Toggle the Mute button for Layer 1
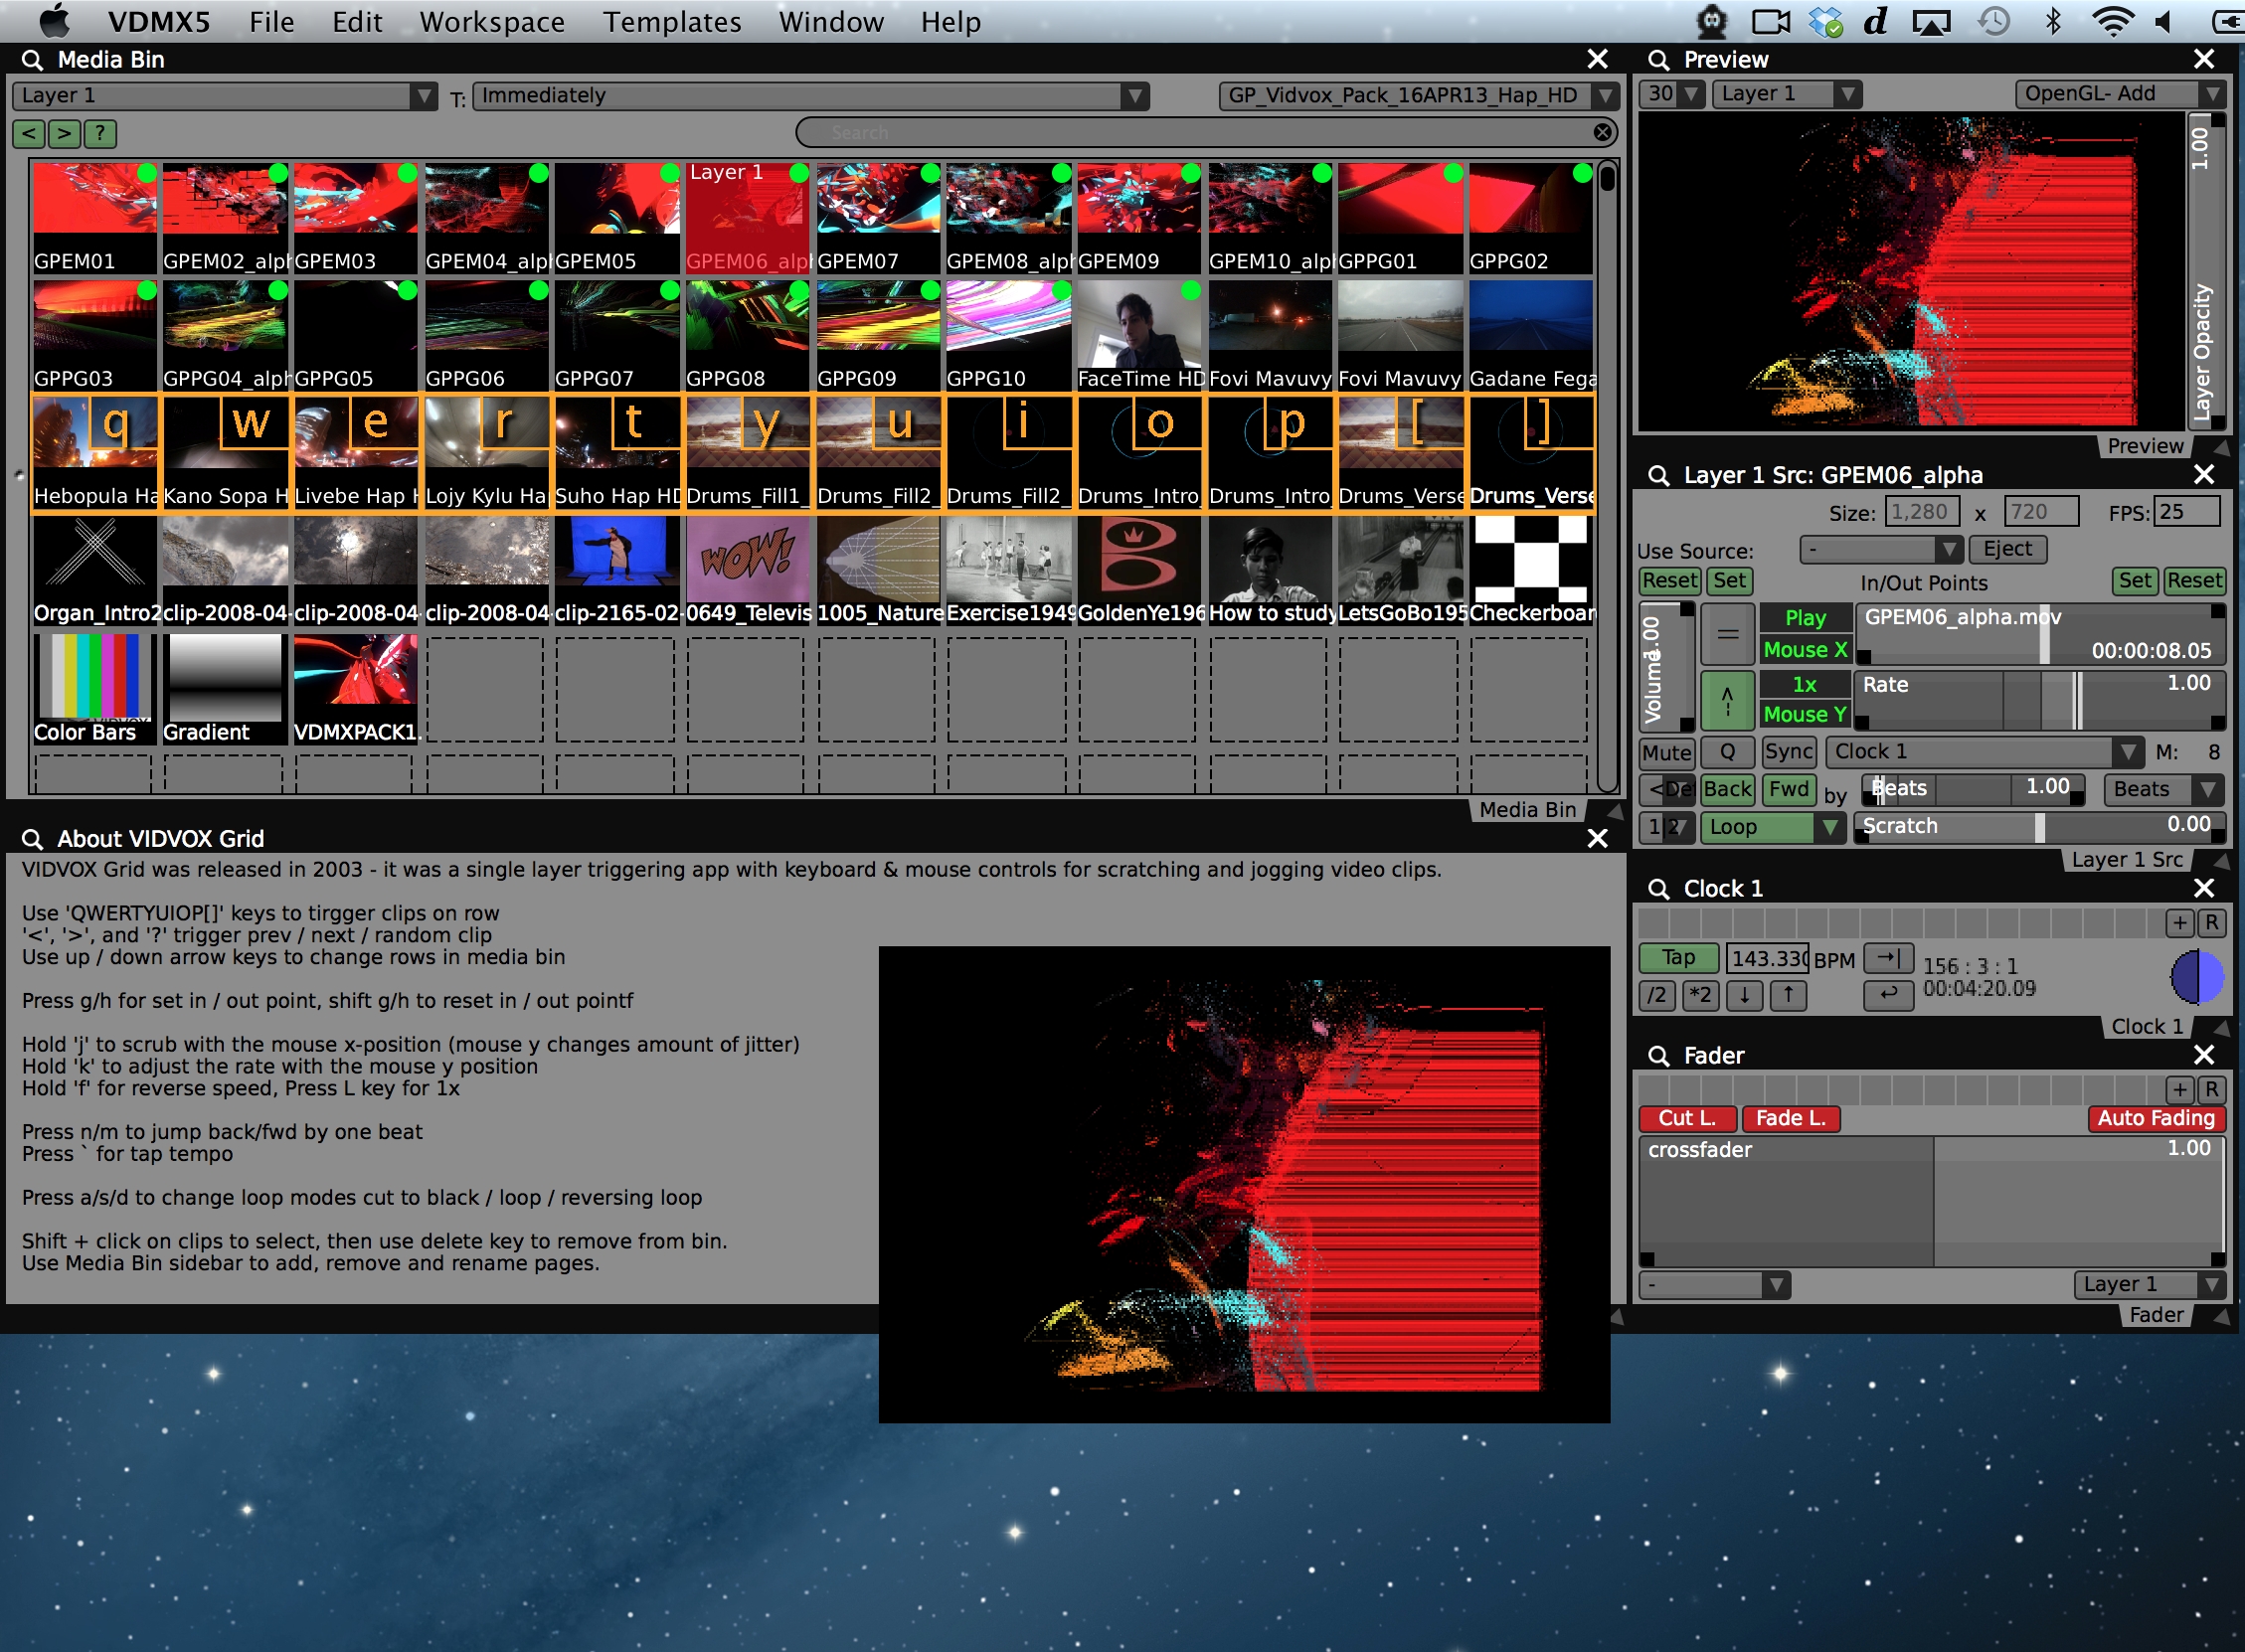2245x1652 pixels. click(1667, 752)
